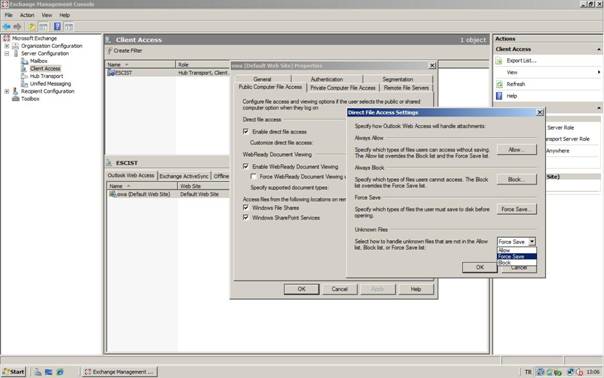Click the Block... button
Viewport: 604px width, 378px height.
tap(516, 180)
